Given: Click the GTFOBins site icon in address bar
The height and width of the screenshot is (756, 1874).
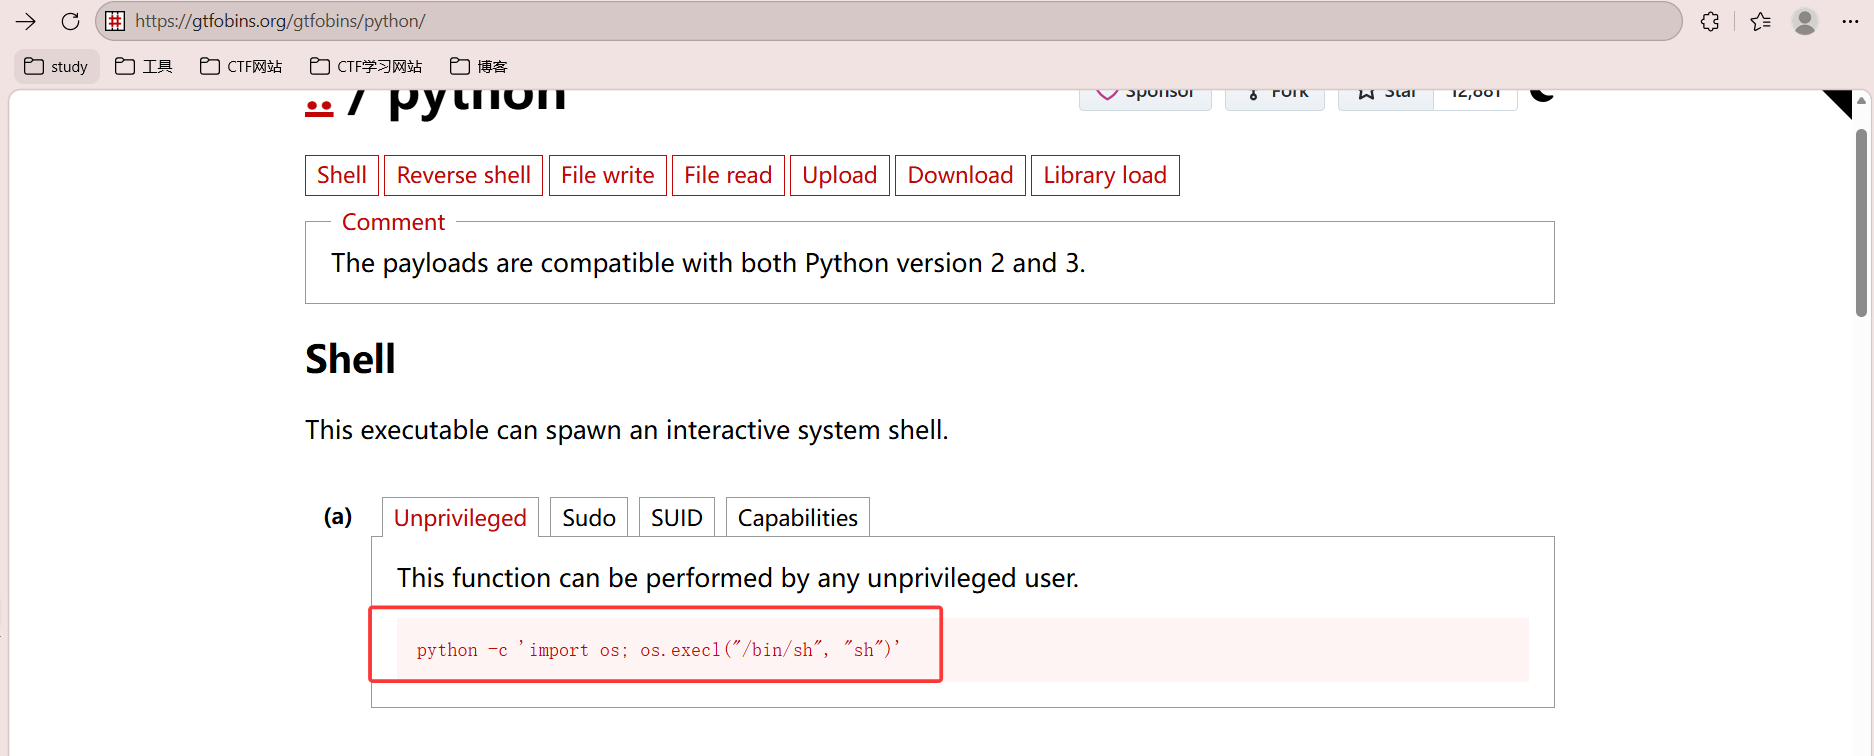Looking at the screenshot, I should tap(116, 21).
